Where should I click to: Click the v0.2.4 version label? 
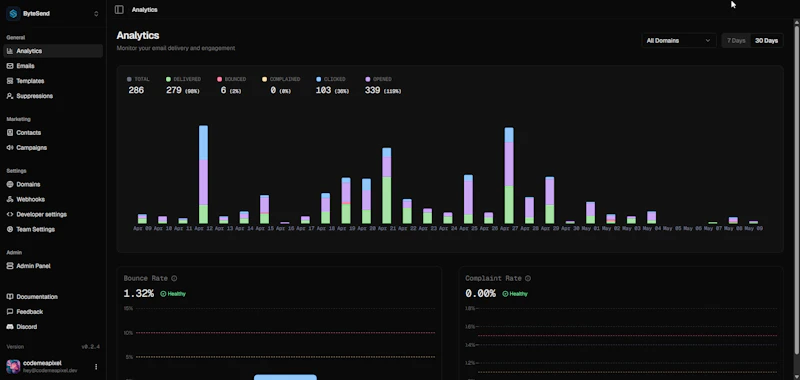coord(90,347)
